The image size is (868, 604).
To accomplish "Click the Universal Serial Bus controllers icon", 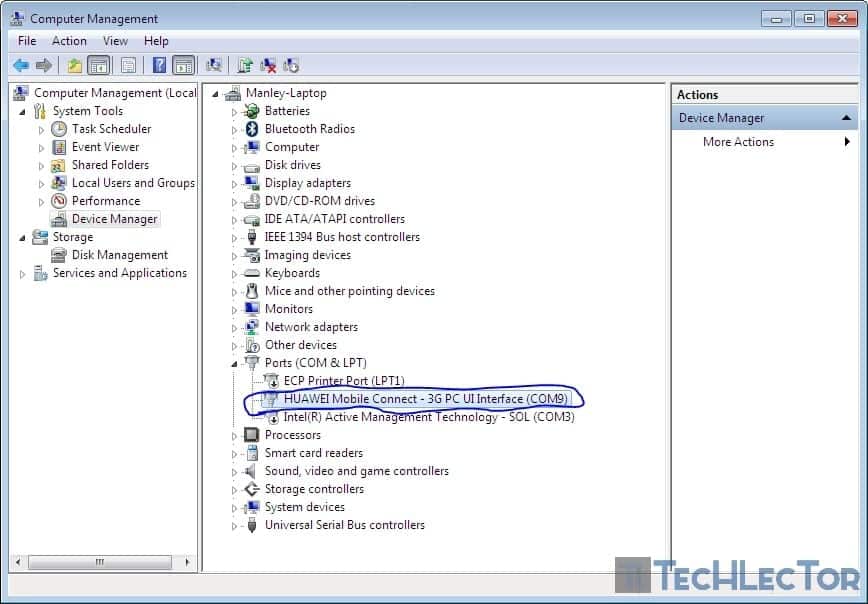I will (252, 525).
